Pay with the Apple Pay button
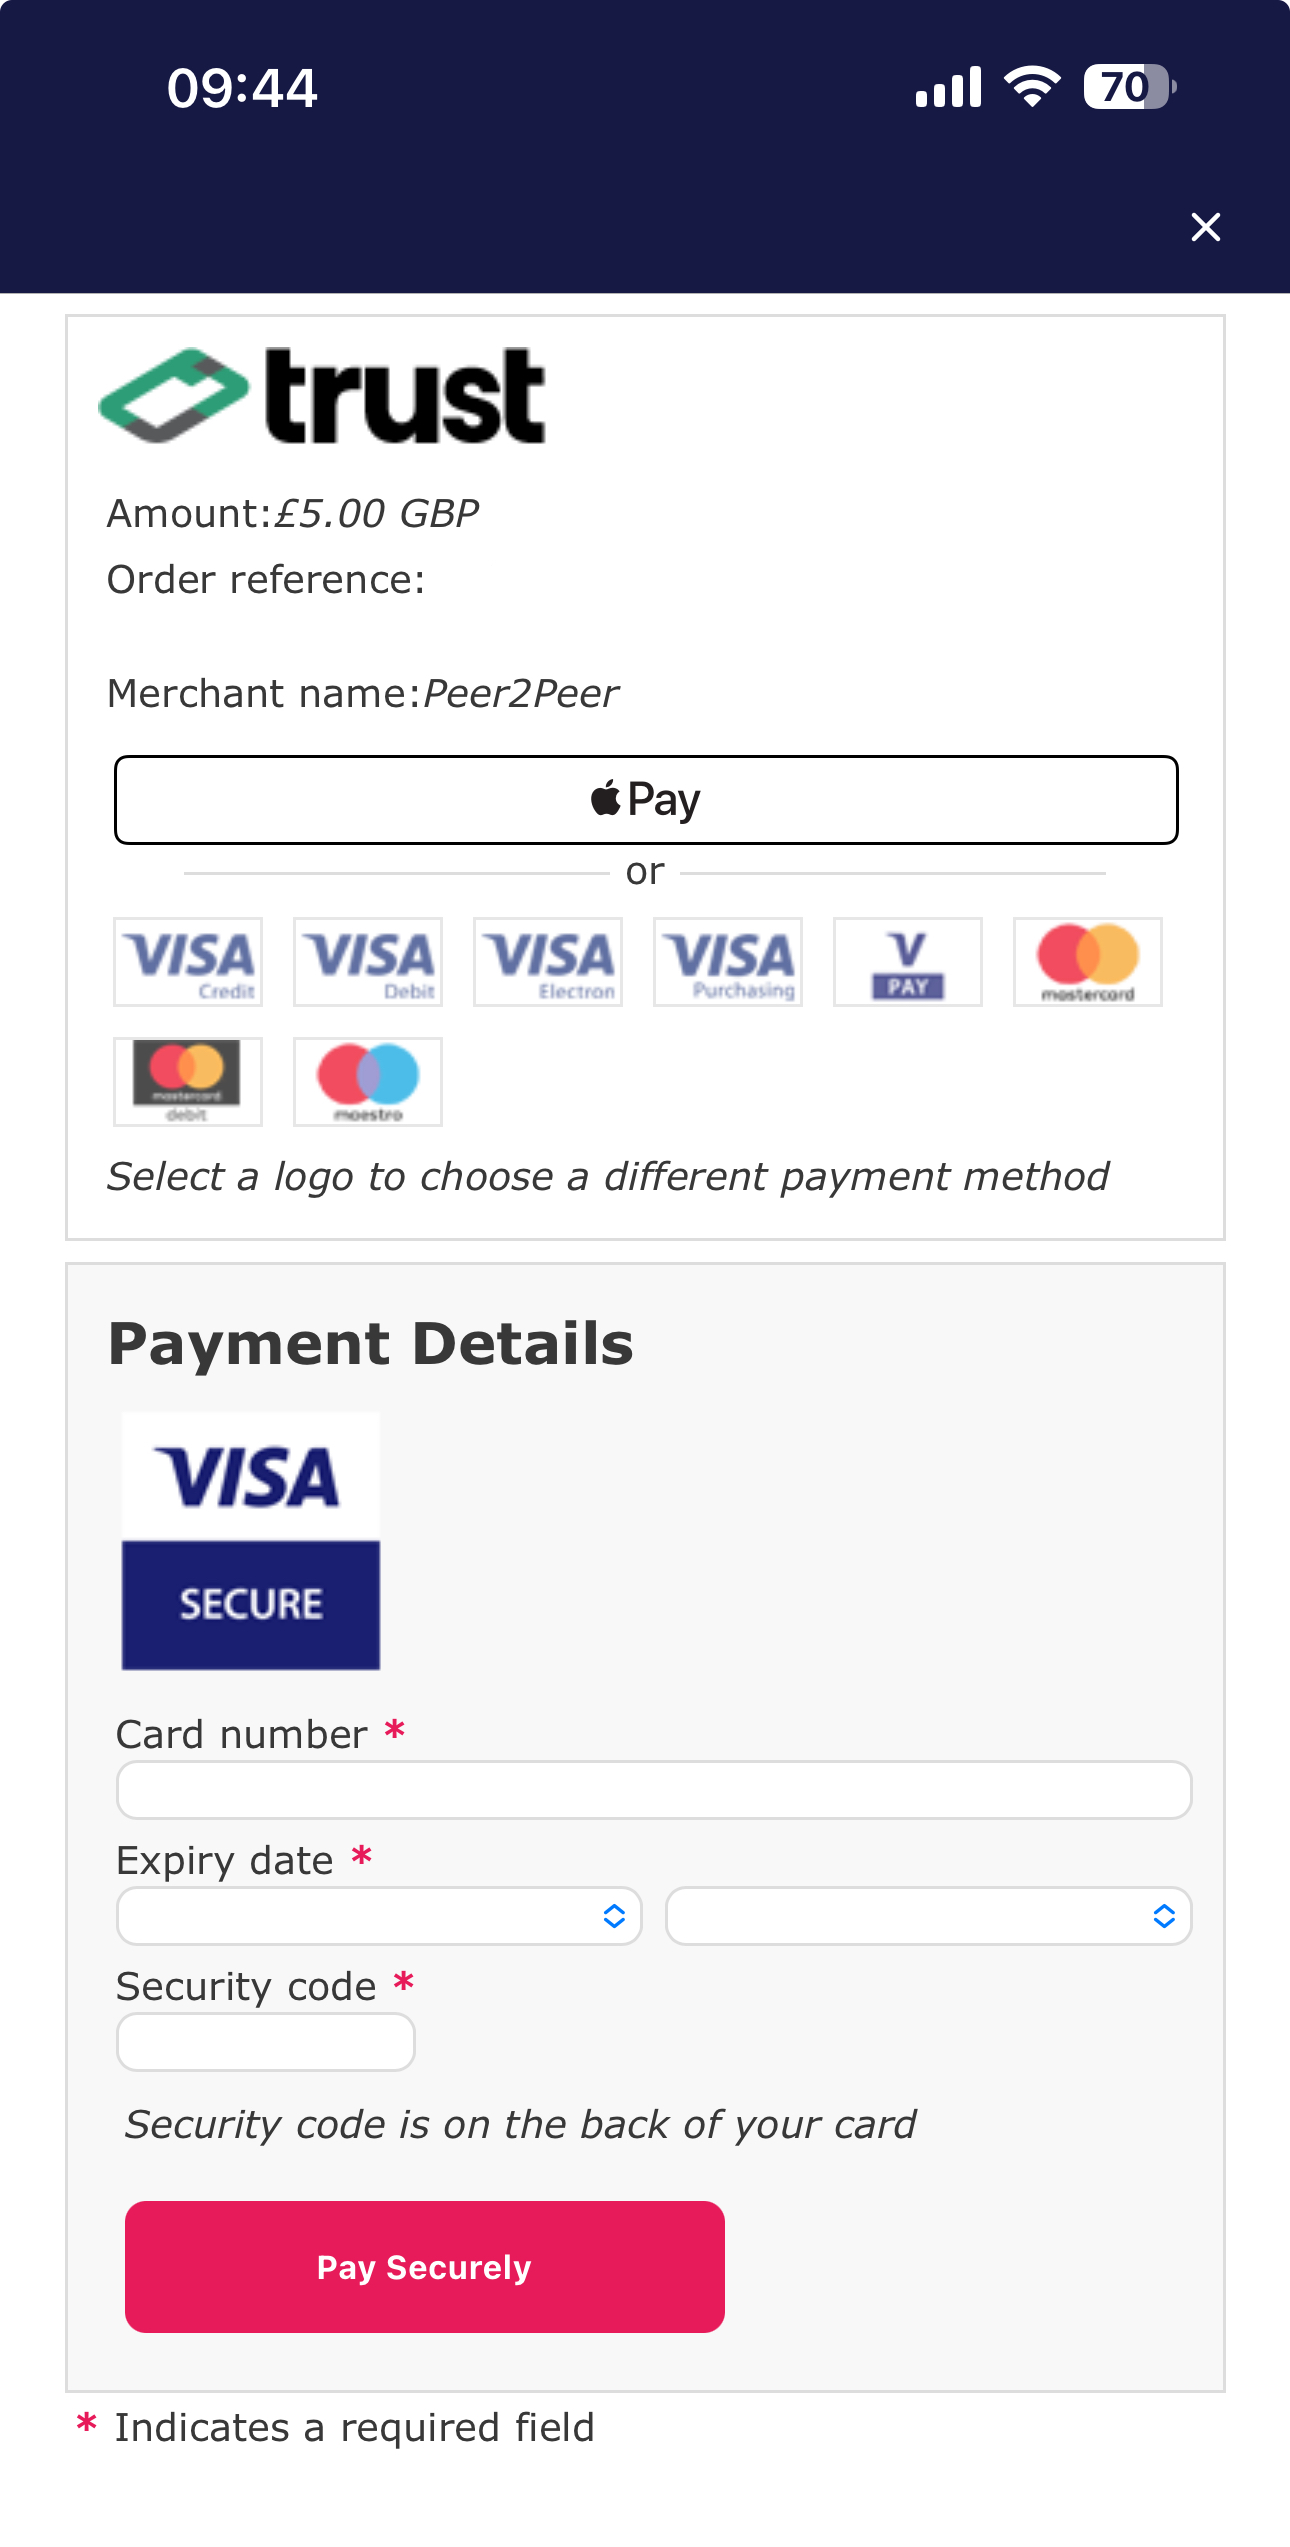This screenshot has width=1290, height=2547. click(x=646, y=800)
